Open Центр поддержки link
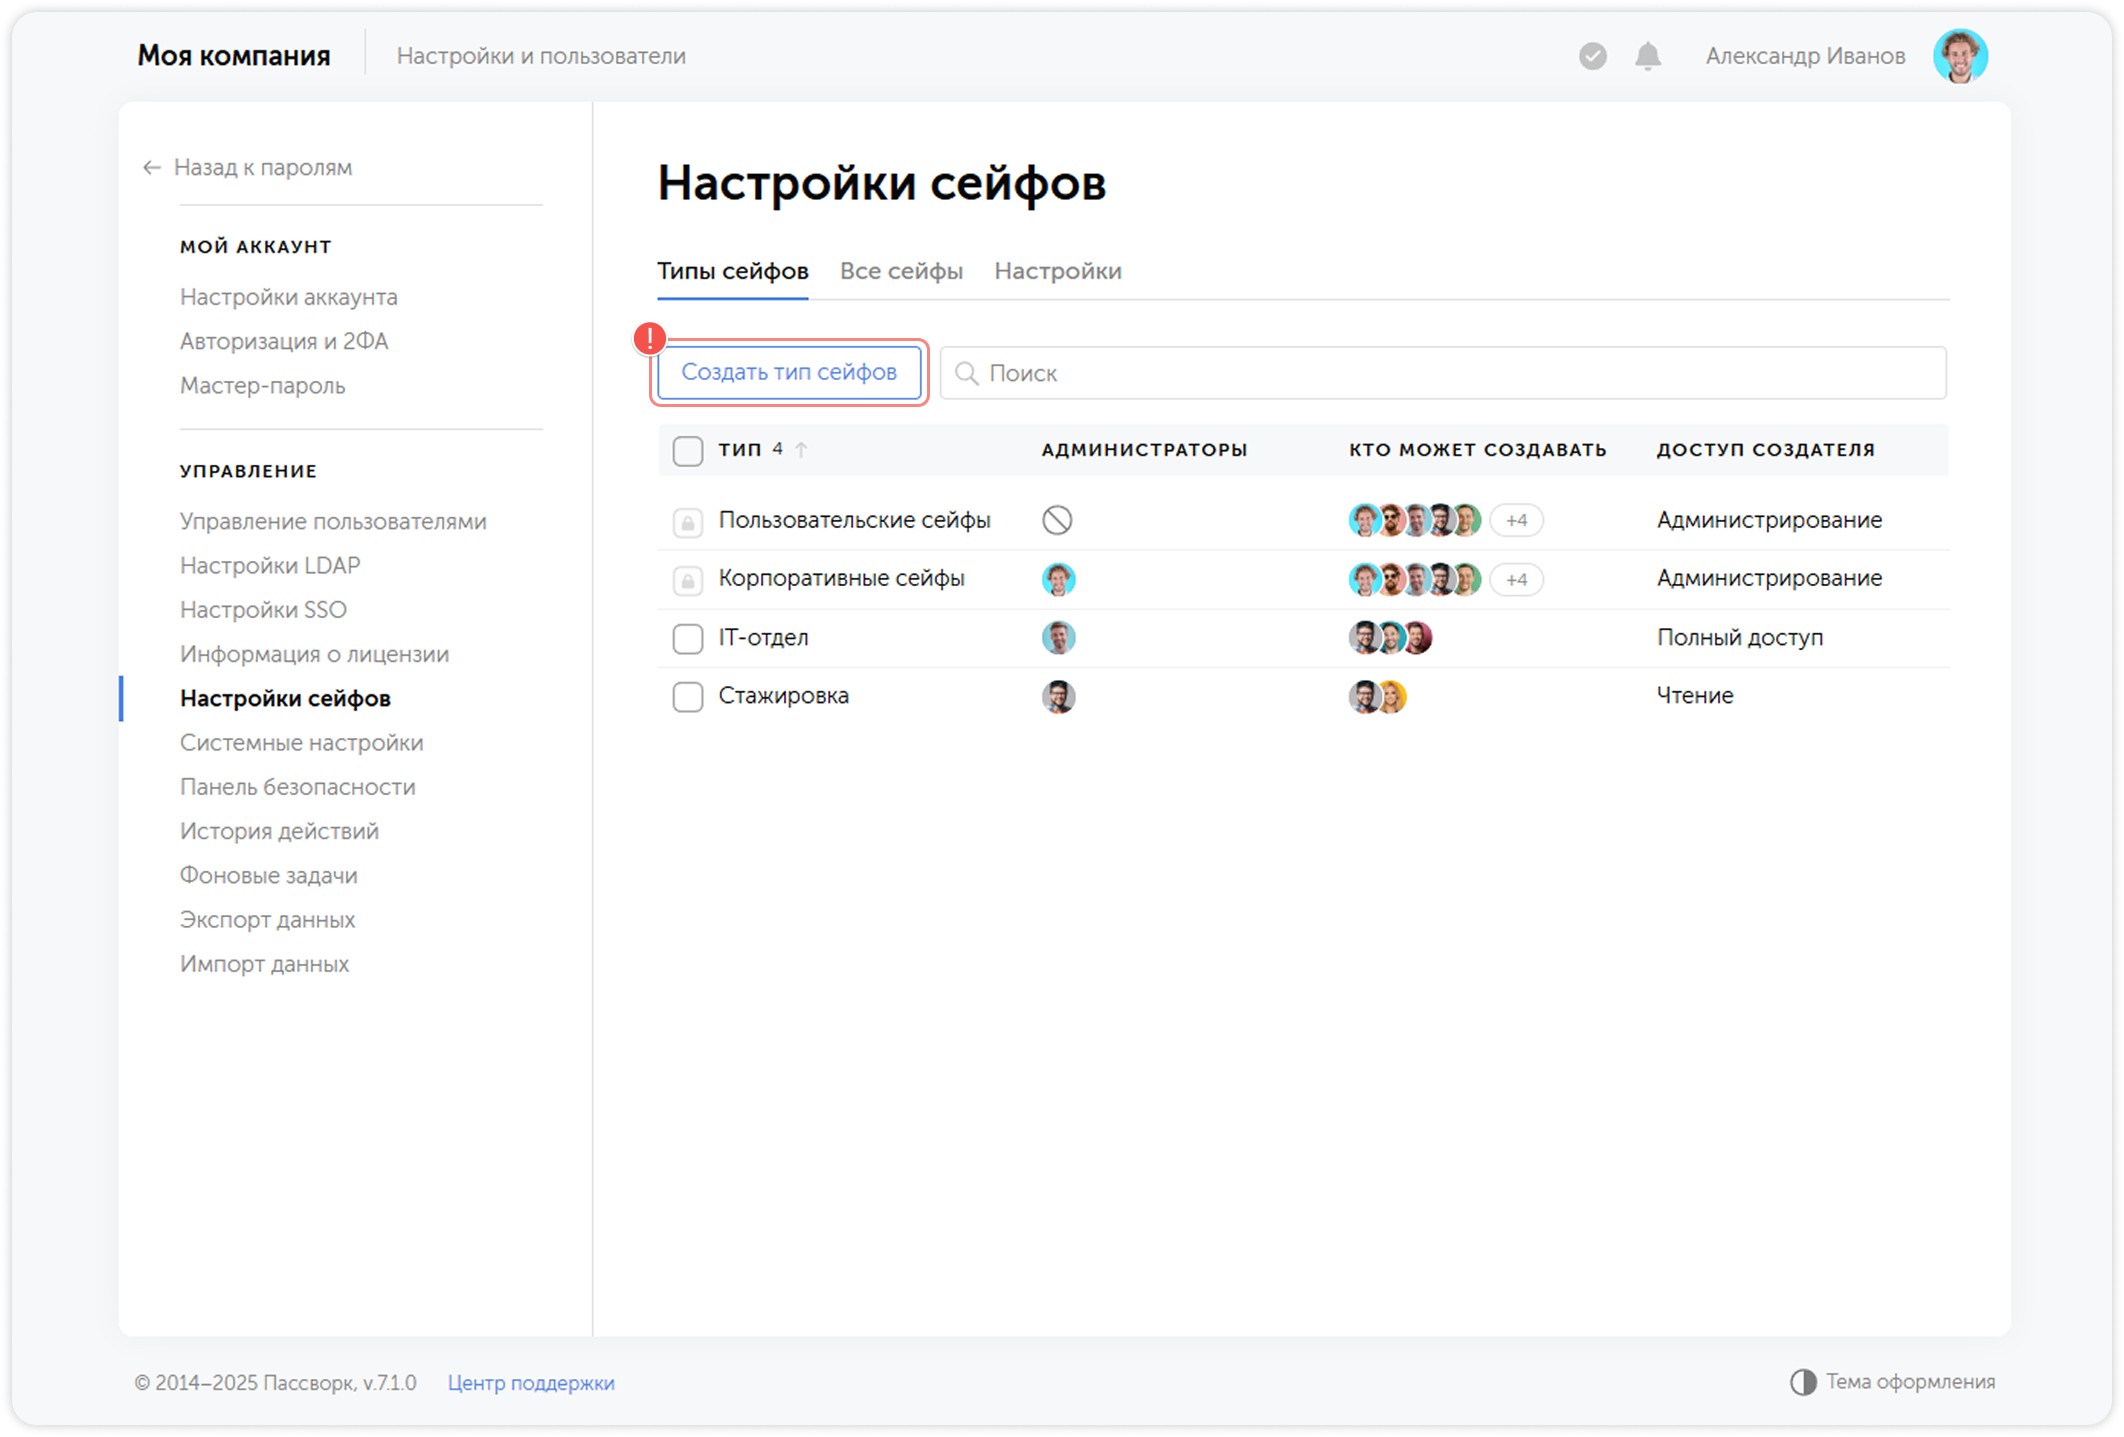 pos(531,1383)
